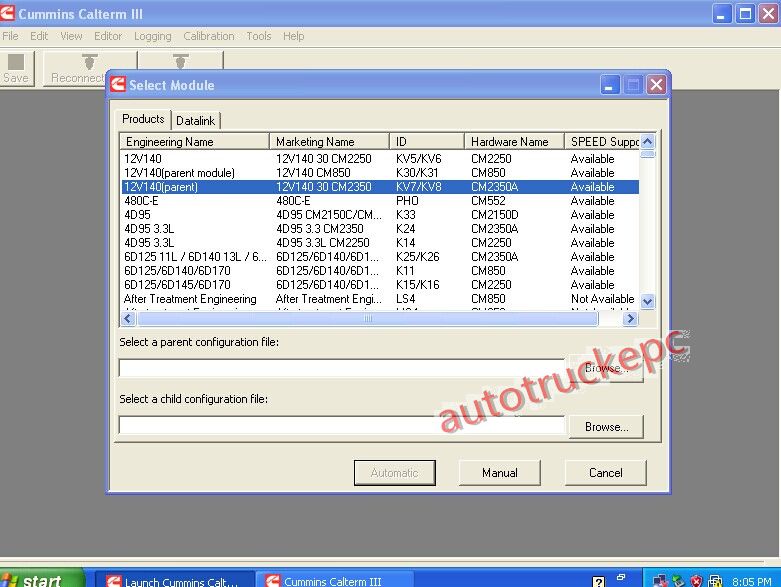Switch to the Datalink tab
This screenshot has width=781, height=587.
pos(195,120)
